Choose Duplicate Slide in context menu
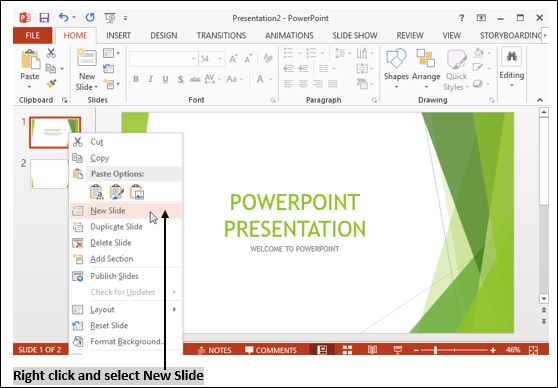Screen dimensions: 558x388 pyautogui.click(x=126, y=227)
